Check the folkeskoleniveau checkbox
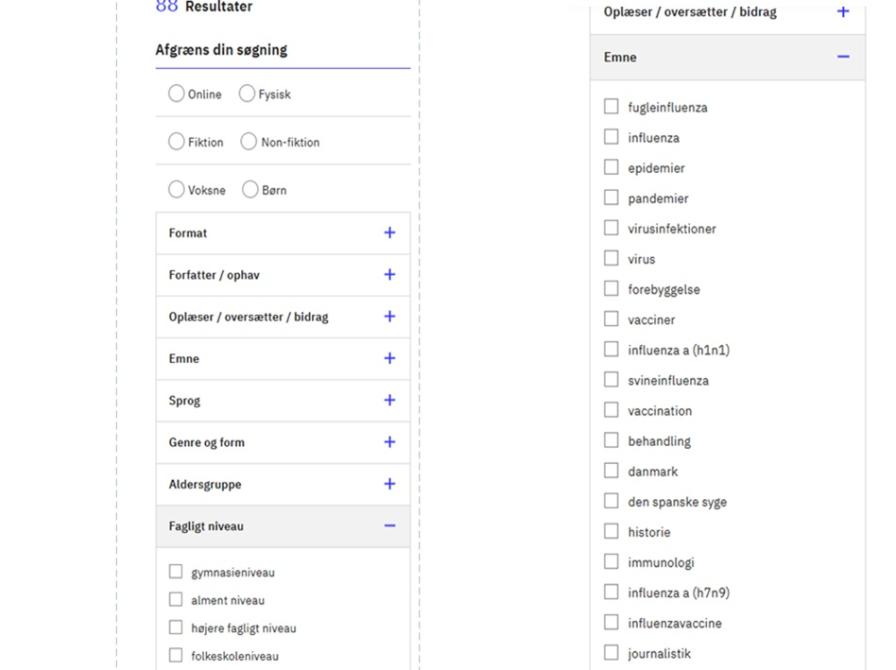Viewport: 896px width, 670px height. pos(176,656)
